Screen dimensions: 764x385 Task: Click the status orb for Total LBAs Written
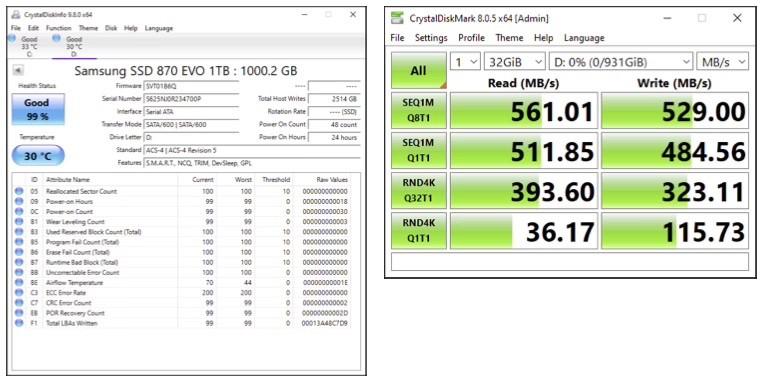click(x=19, y=323)
